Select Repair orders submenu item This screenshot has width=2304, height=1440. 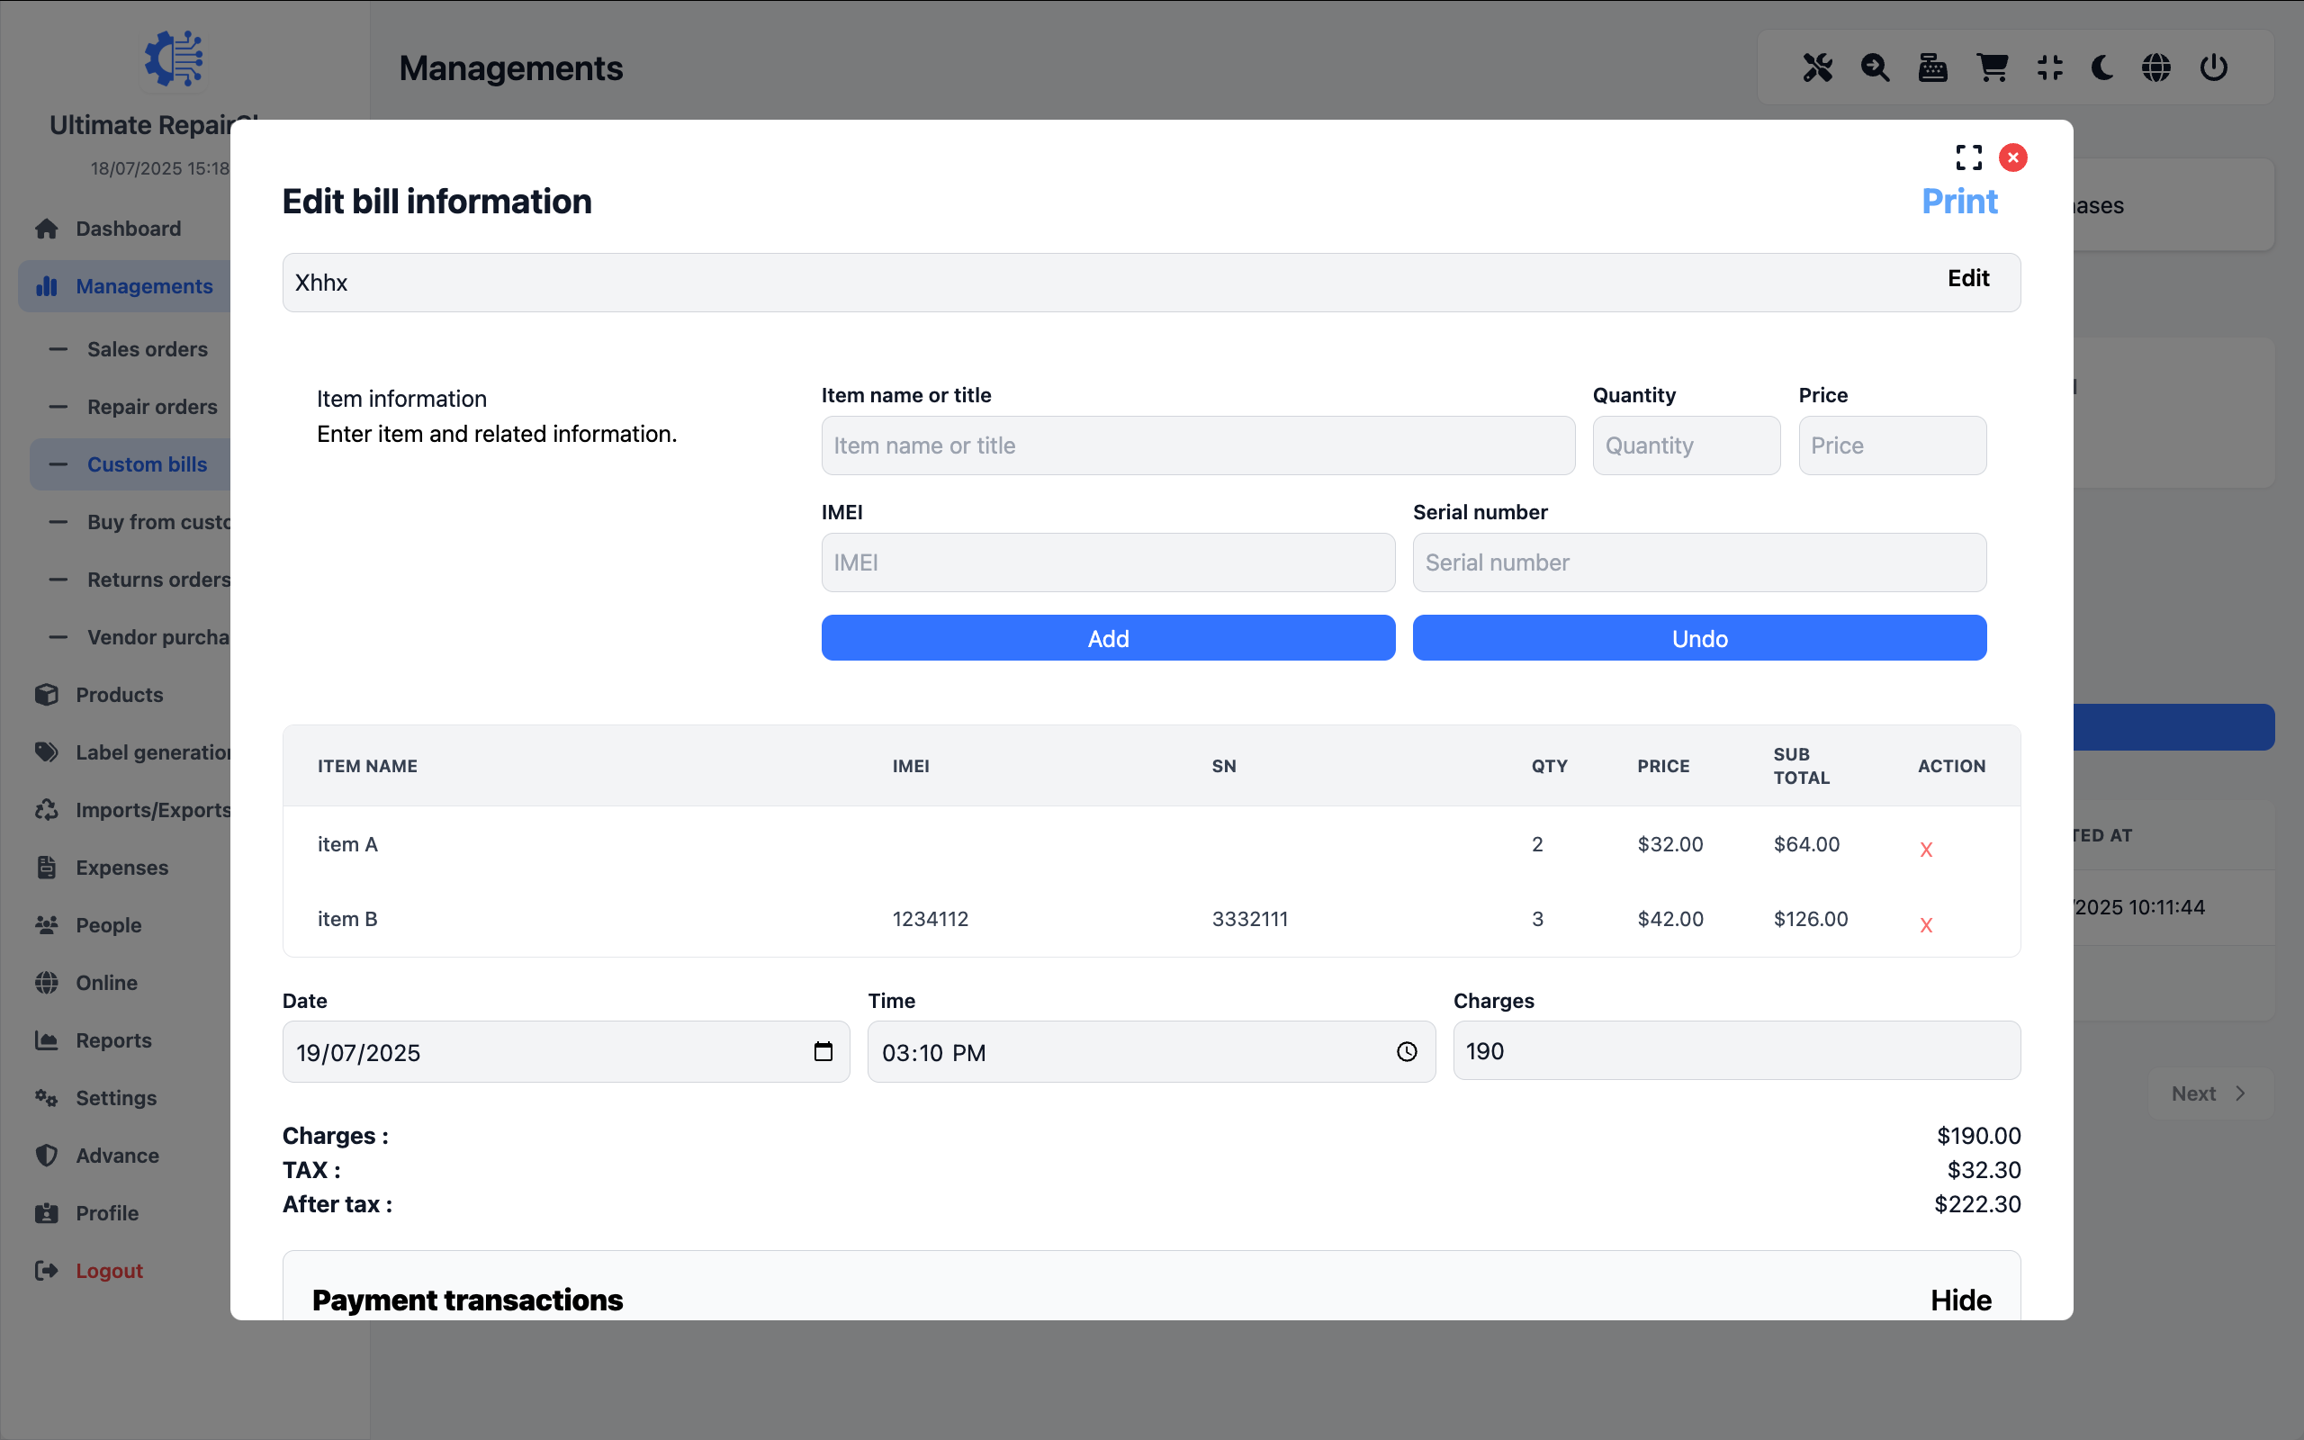coord(152,407)
